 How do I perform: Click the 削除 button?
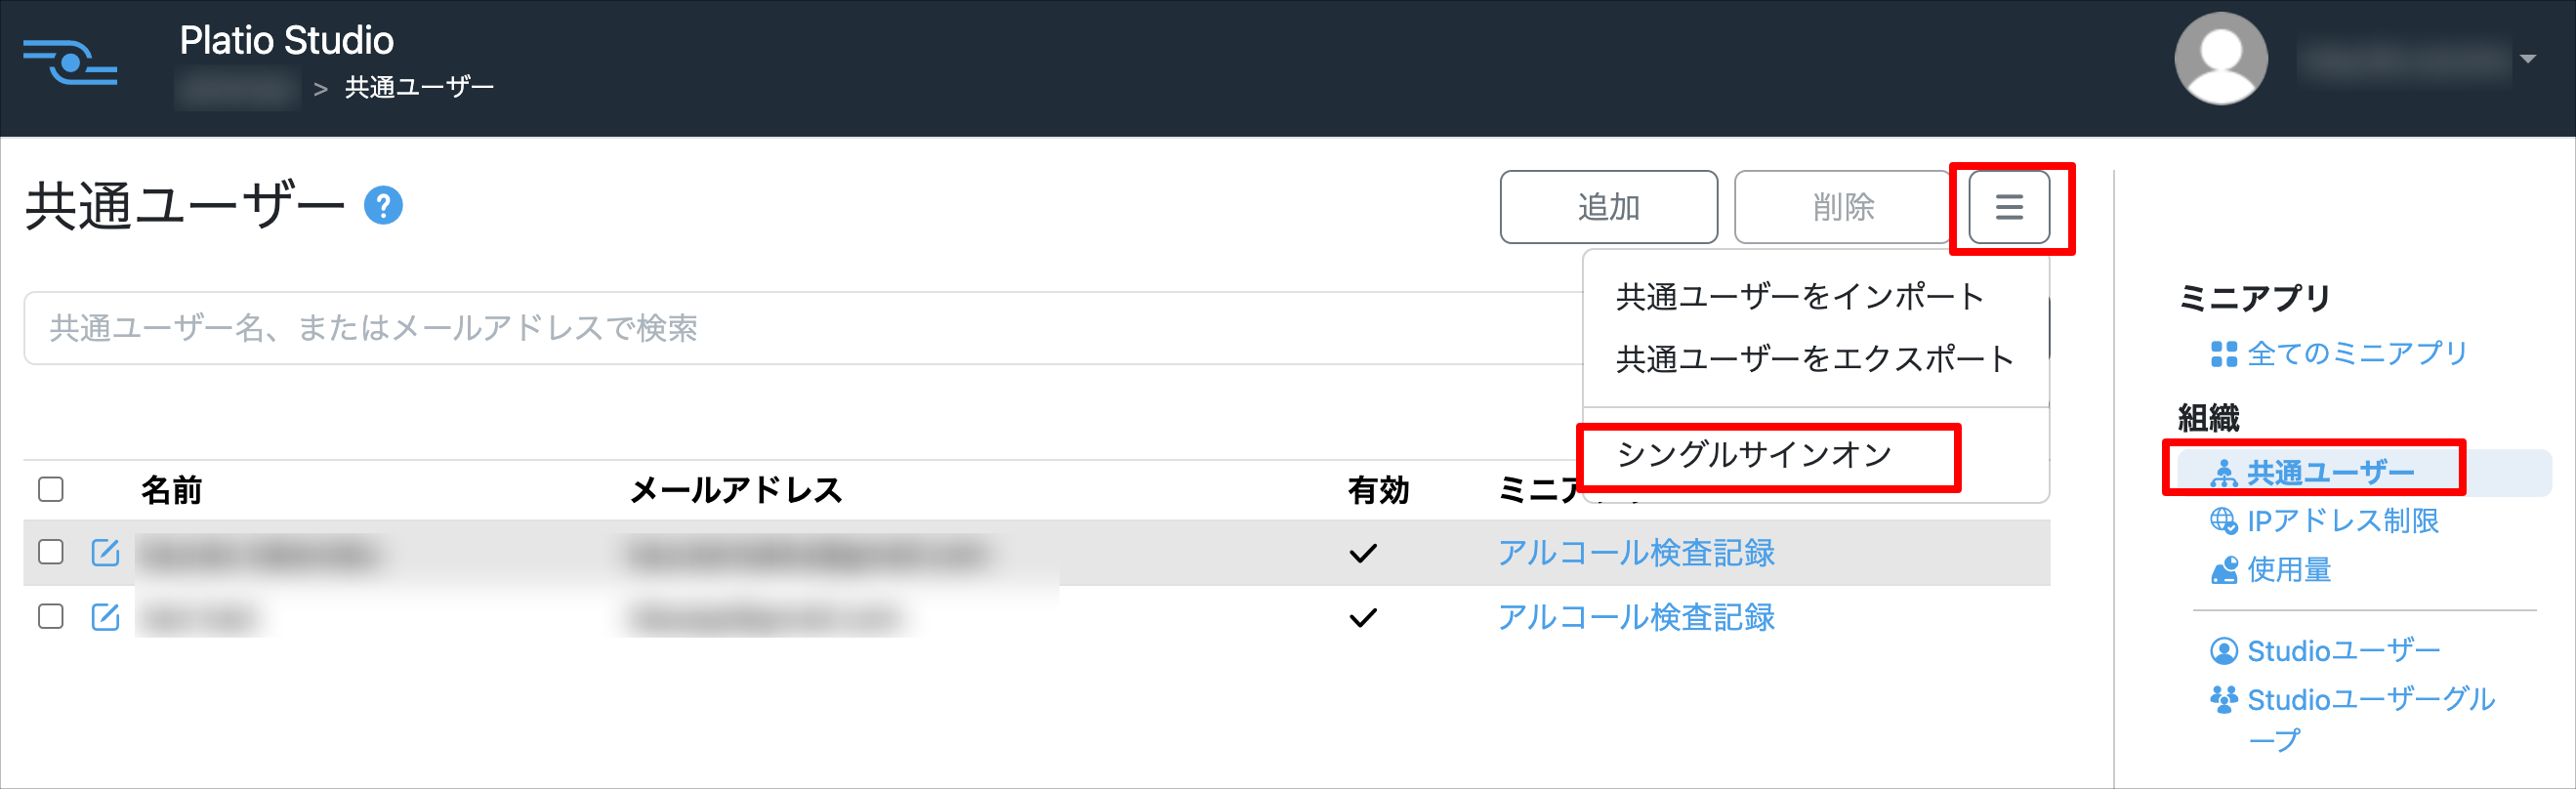pyautogui.click(x=1843, y=207)
